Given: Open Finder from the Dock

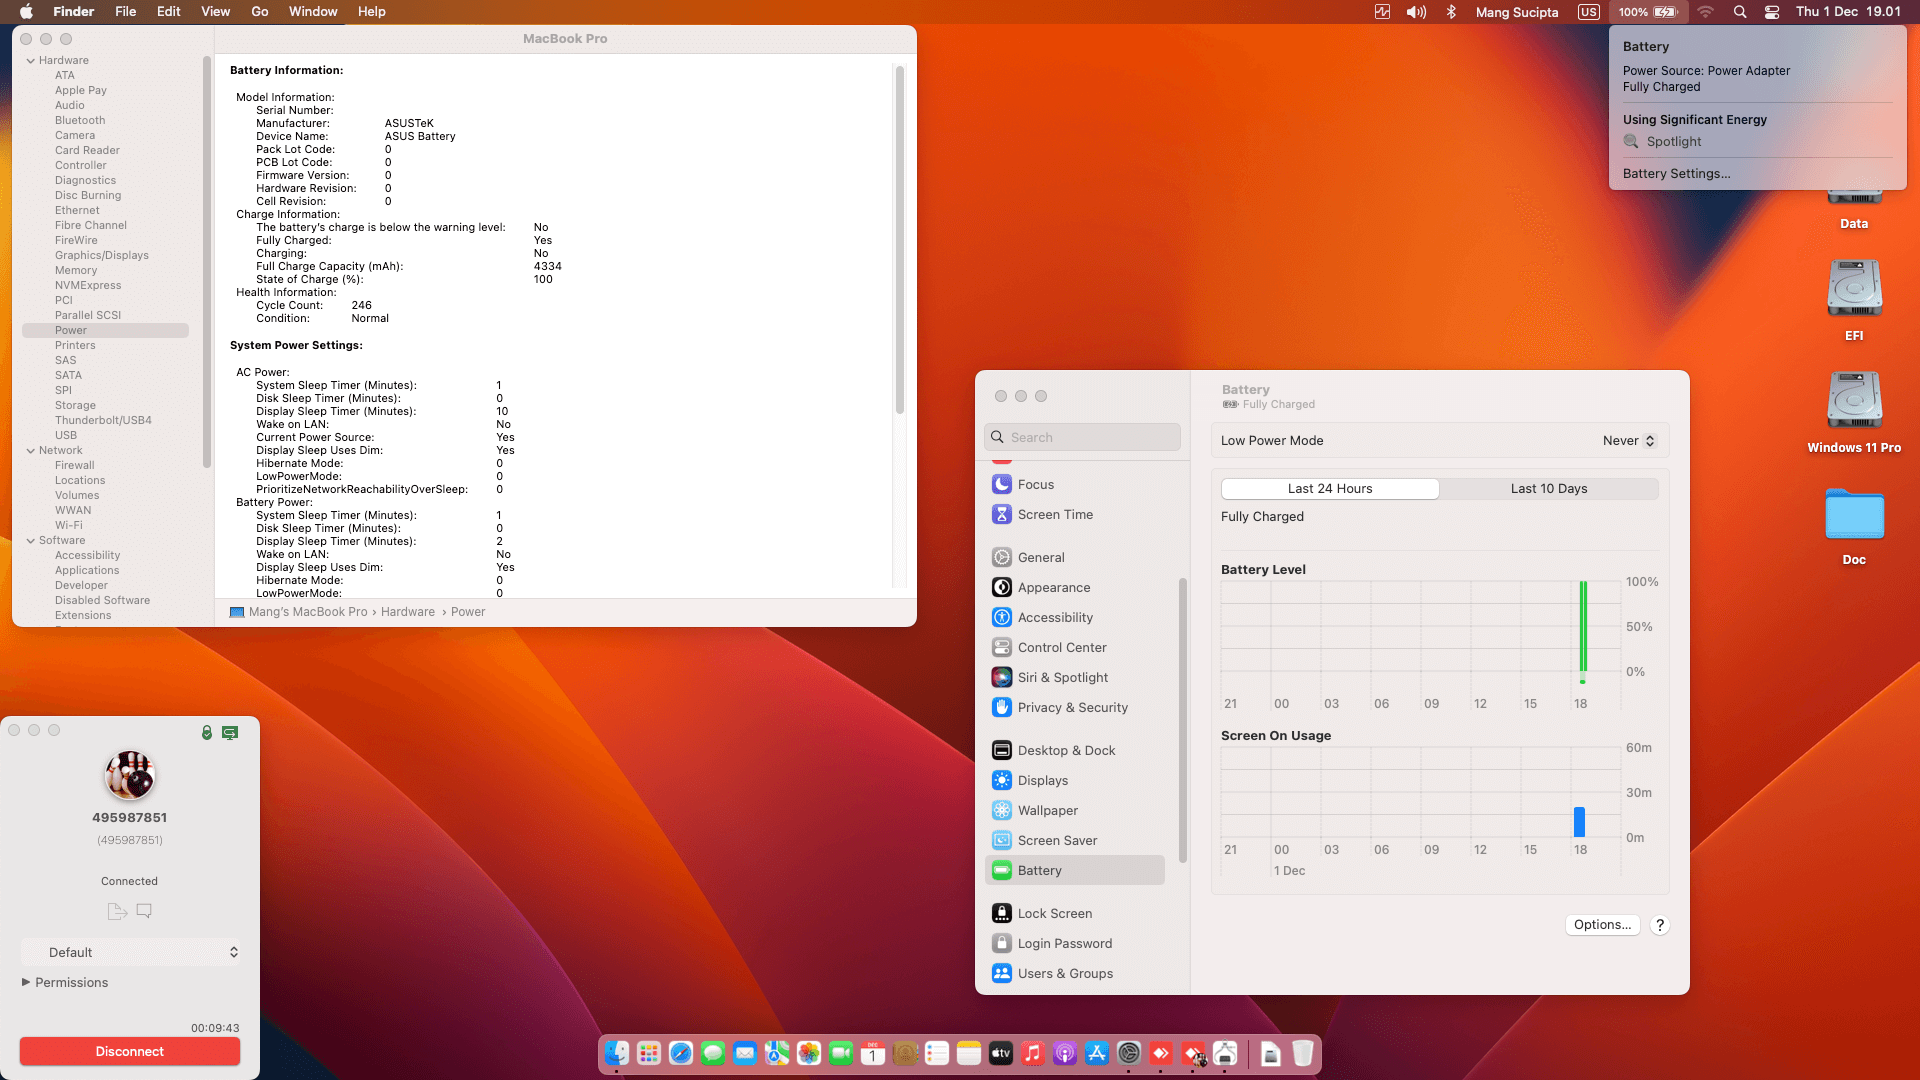Looking at the screenshot, I should tap(617, 1053).
